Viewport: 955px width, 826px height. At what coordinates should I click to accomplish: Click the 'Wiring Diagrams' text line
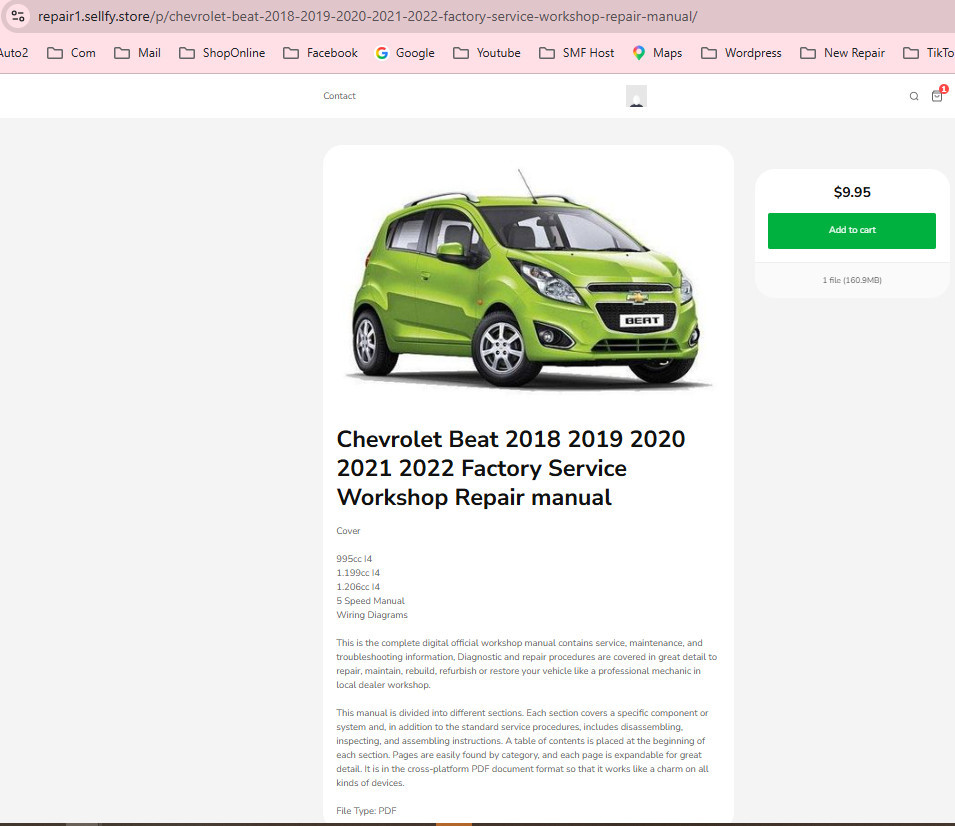coord(372,615)
